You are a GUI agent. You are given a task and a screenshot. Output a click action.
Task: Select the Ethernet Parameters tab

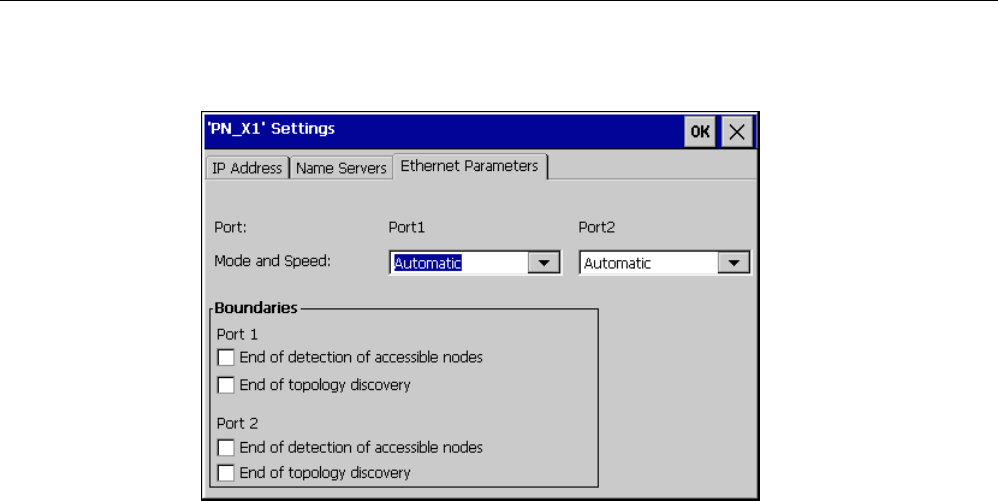469,166
